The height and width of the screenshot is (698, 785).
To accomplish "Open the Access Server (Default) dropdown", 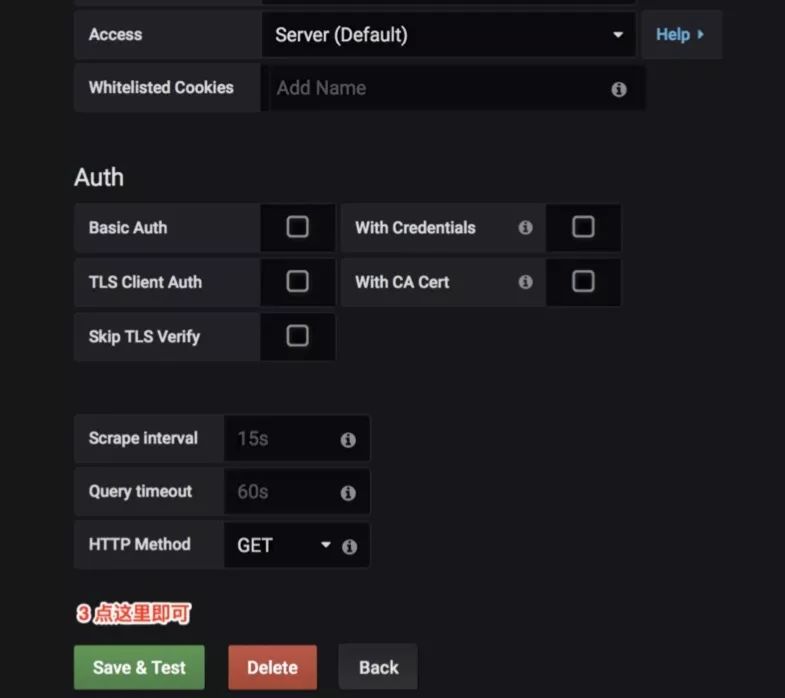I will coord(449,35).
